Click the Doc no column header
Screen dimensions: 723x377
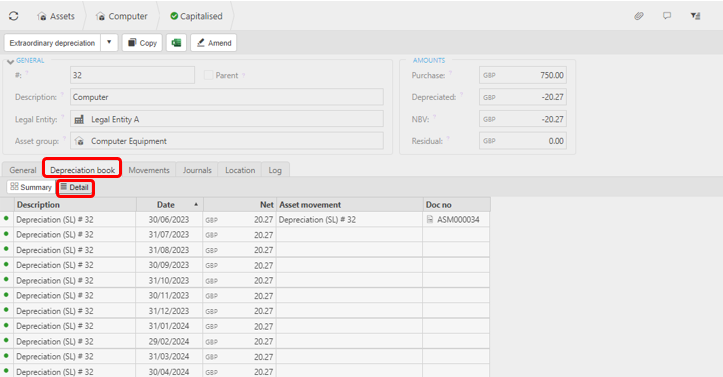(x=456, y=205)
